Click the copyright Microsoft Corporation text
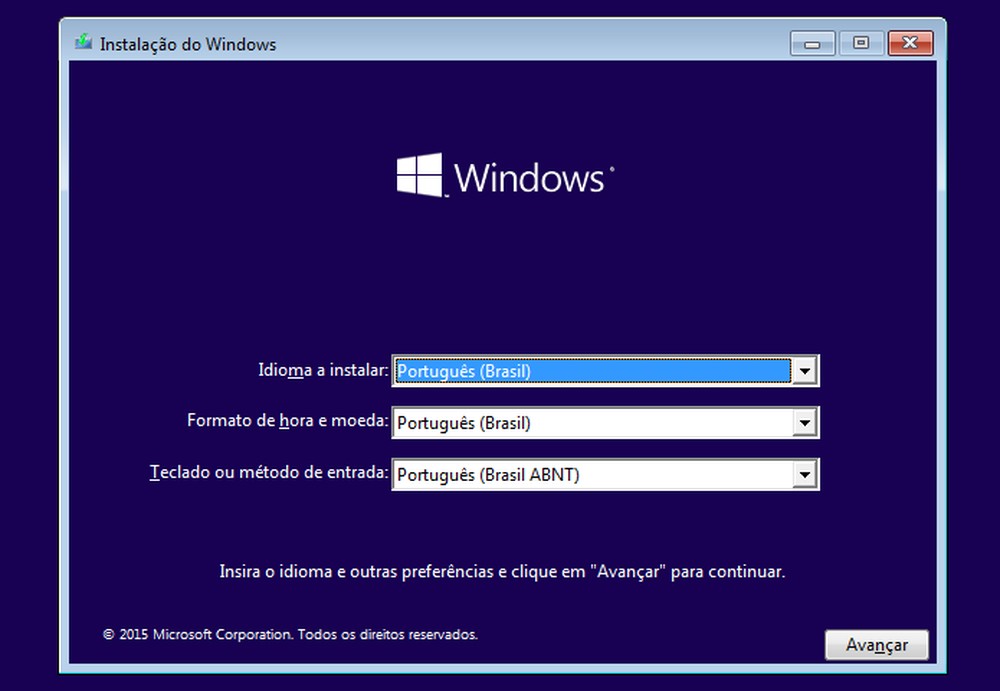Viewport: 1000px width, 691px height. [x=289, y=634]
